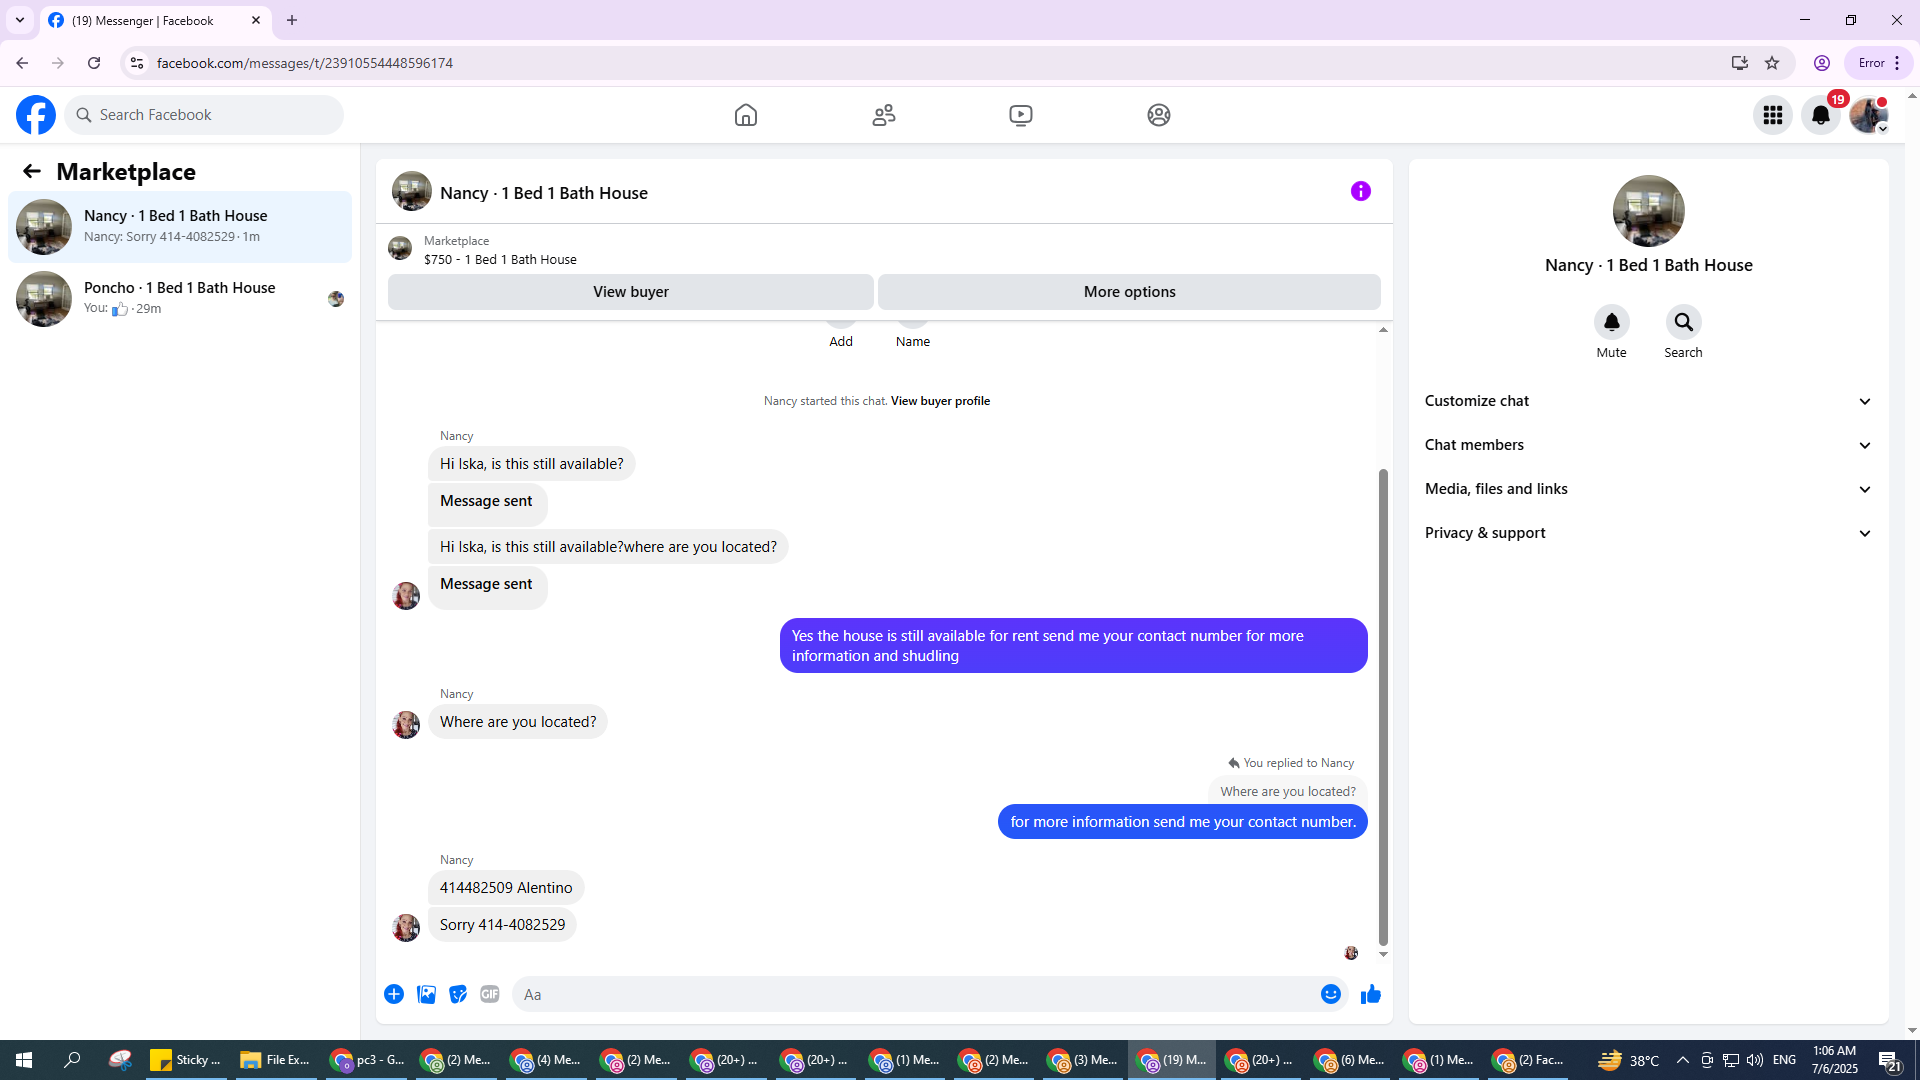Open more actions plus icon
The height and width of the screenshot is (1080, 1920).
click(x=394, y=994)
